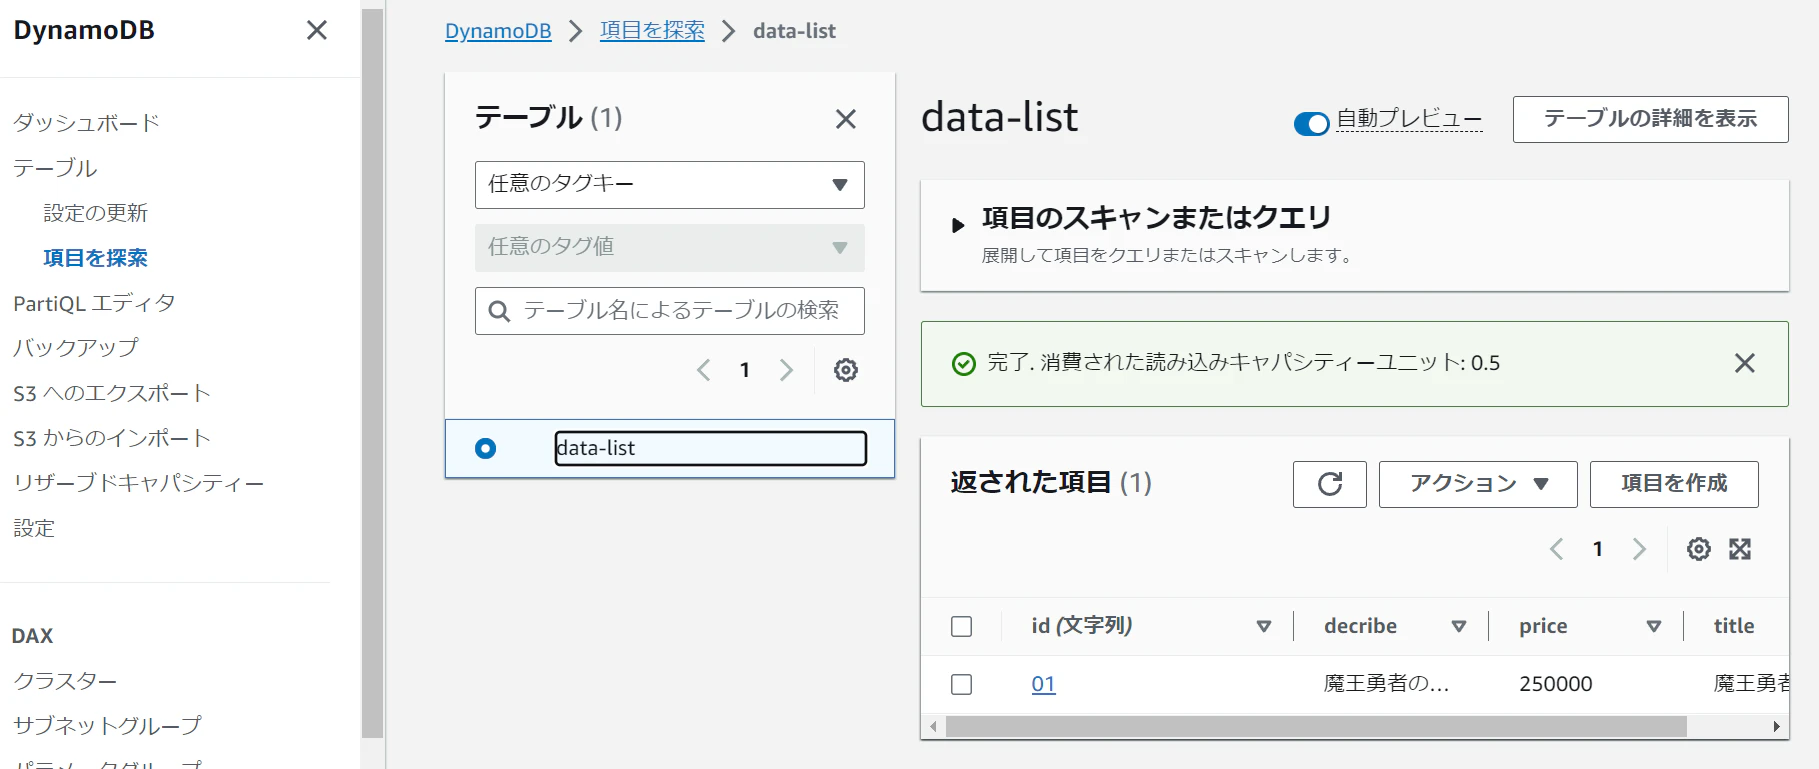
Task: Open ダッシュボード in sidebar
Action: (x=86, y=123)
